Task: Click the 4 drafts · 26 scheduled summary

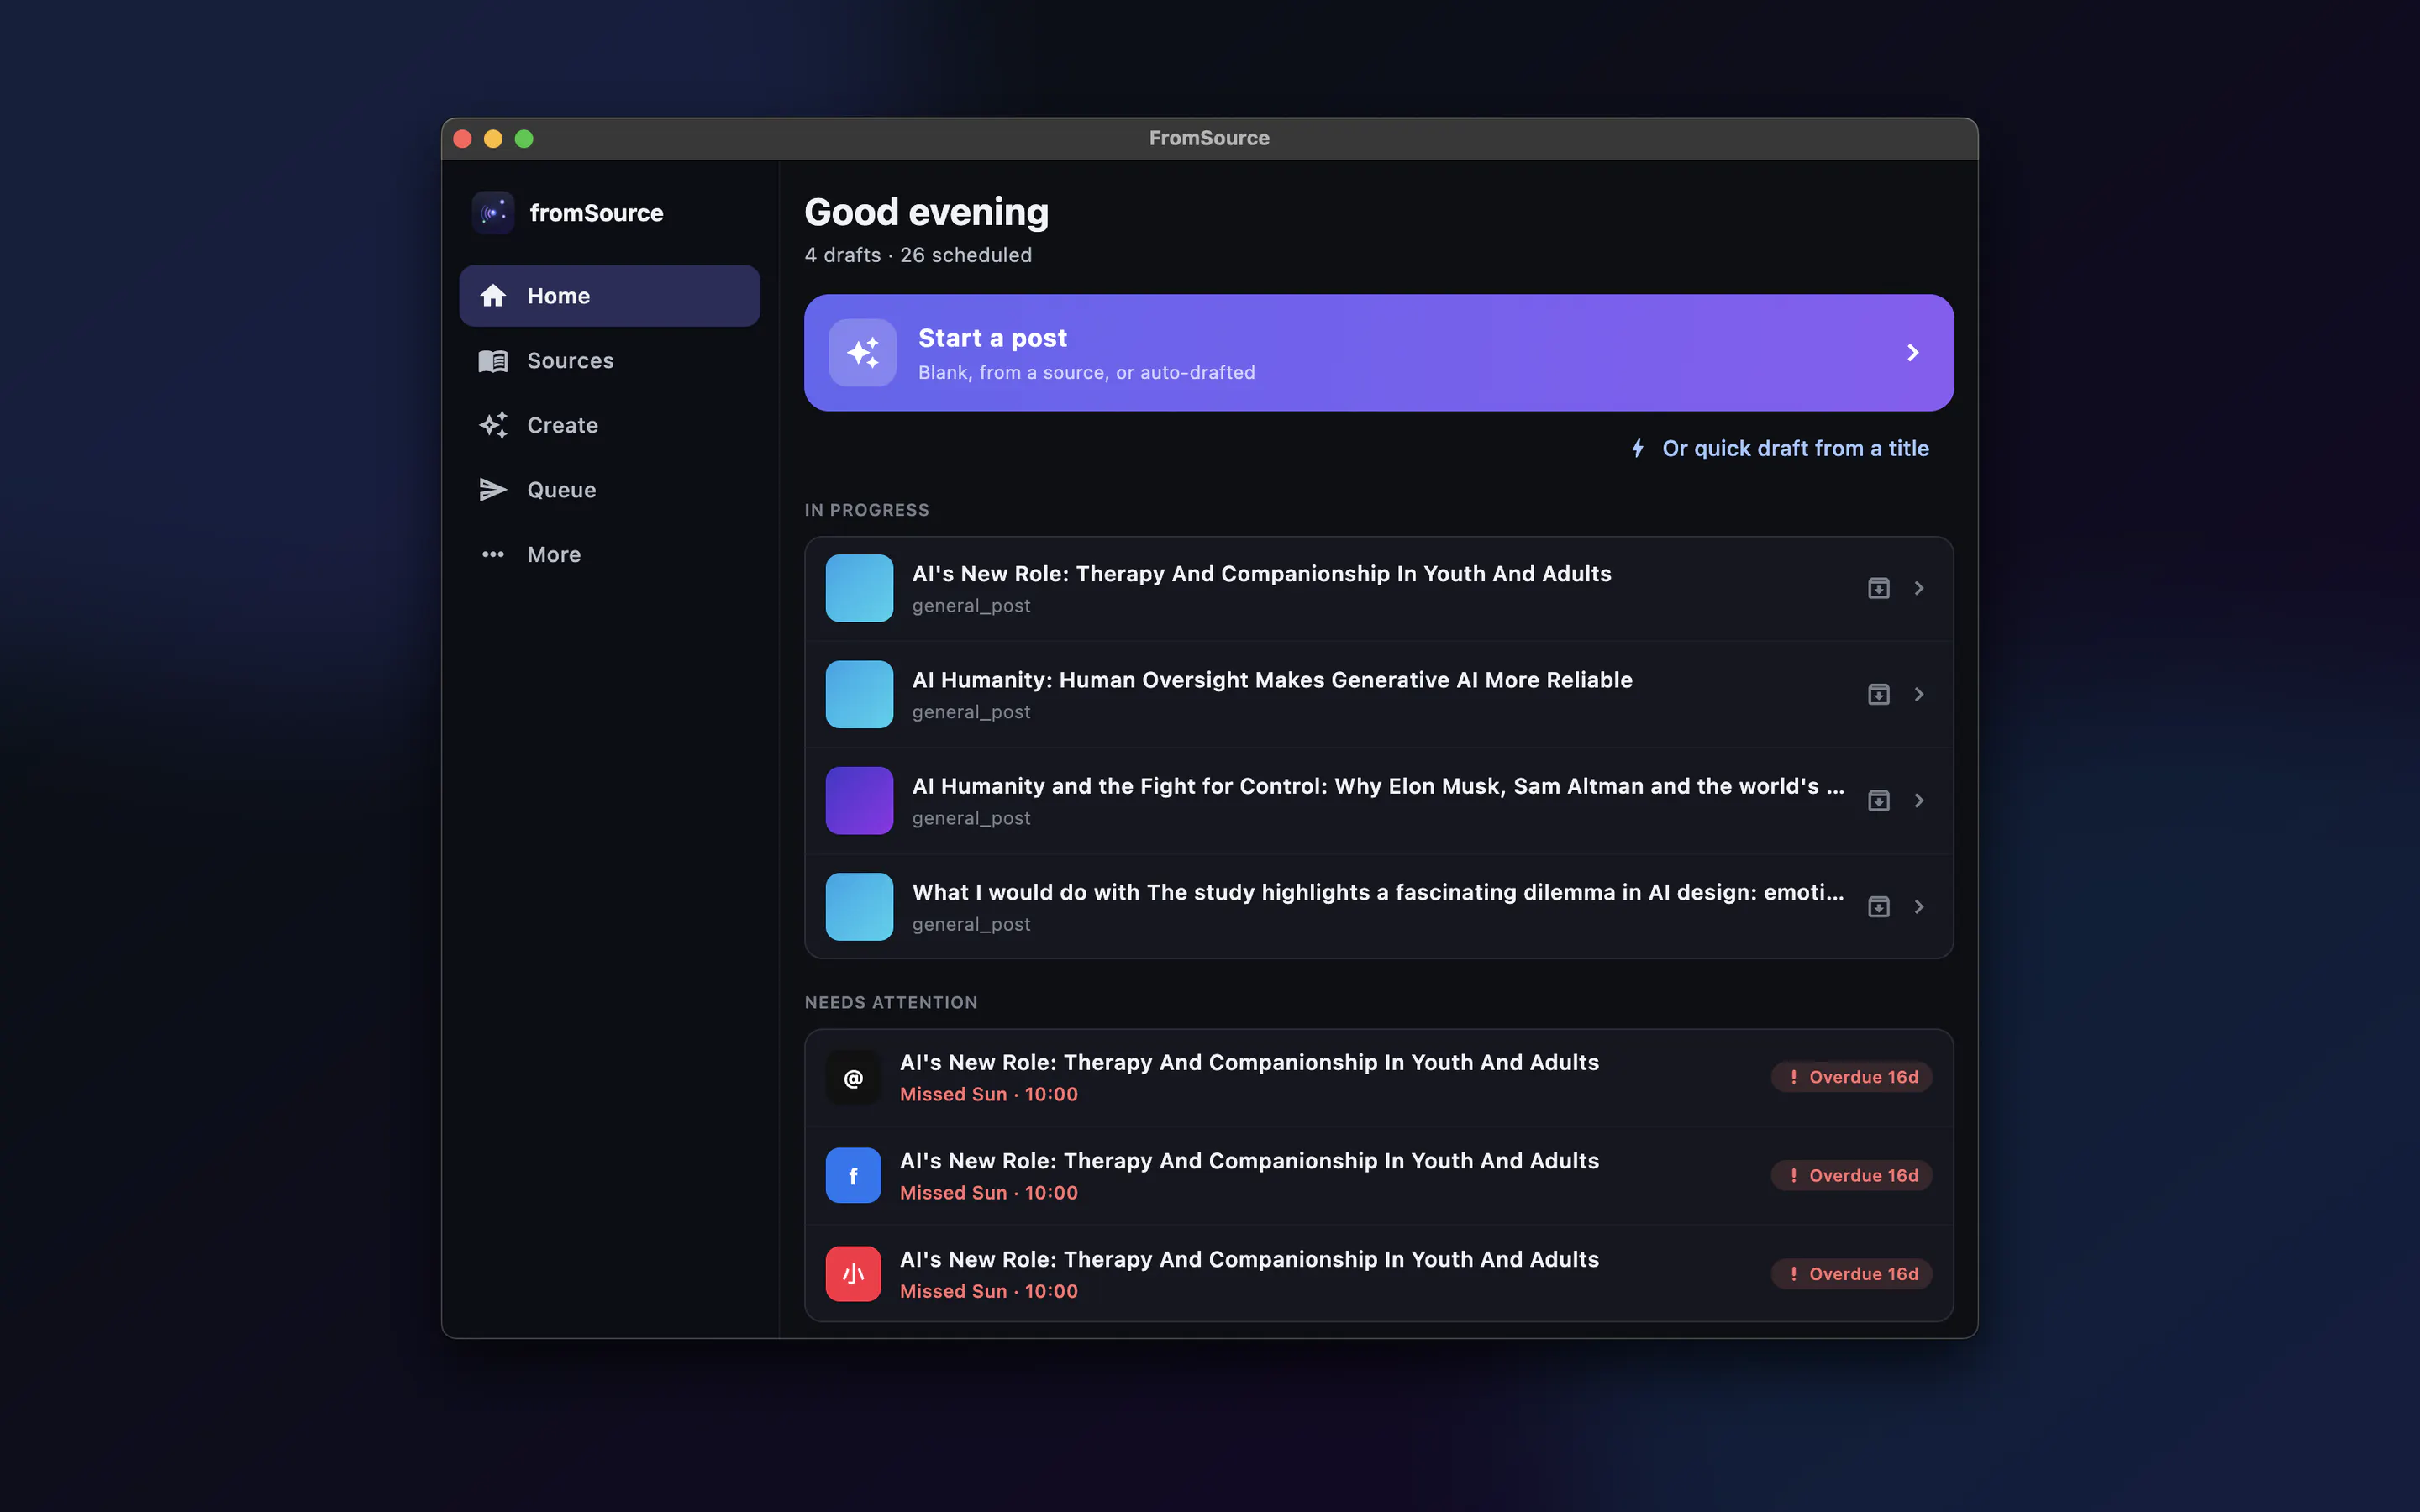Action: pos(918,255)
